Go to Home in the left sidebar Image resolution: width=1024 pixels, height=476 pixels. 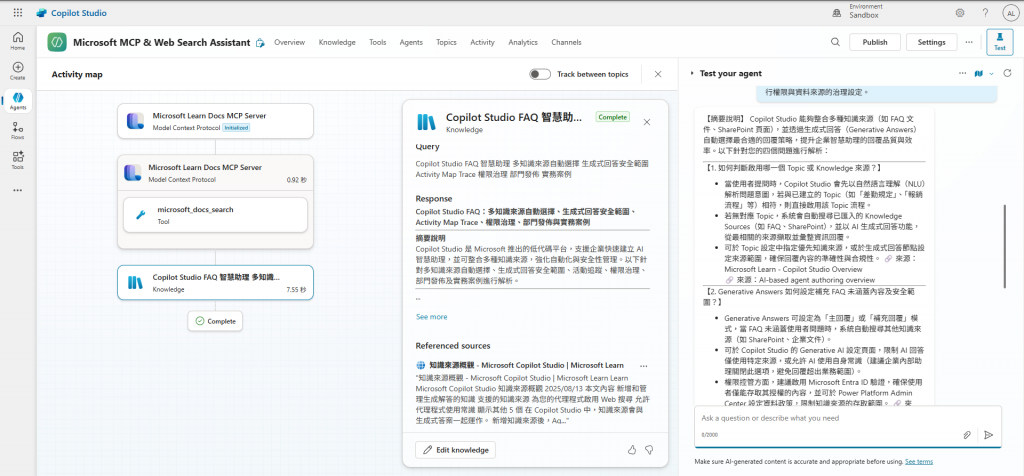point(18,40)
